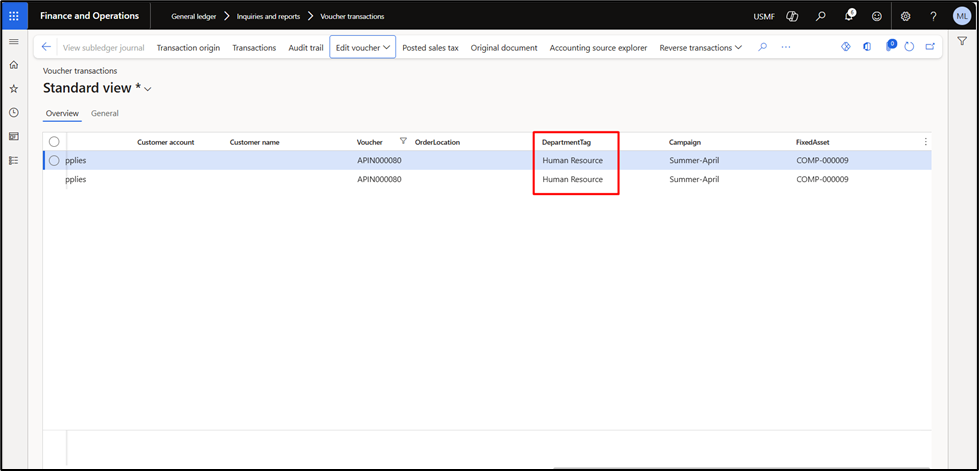
Task: Open the help question mark
Action: click(x=933, y=16)
